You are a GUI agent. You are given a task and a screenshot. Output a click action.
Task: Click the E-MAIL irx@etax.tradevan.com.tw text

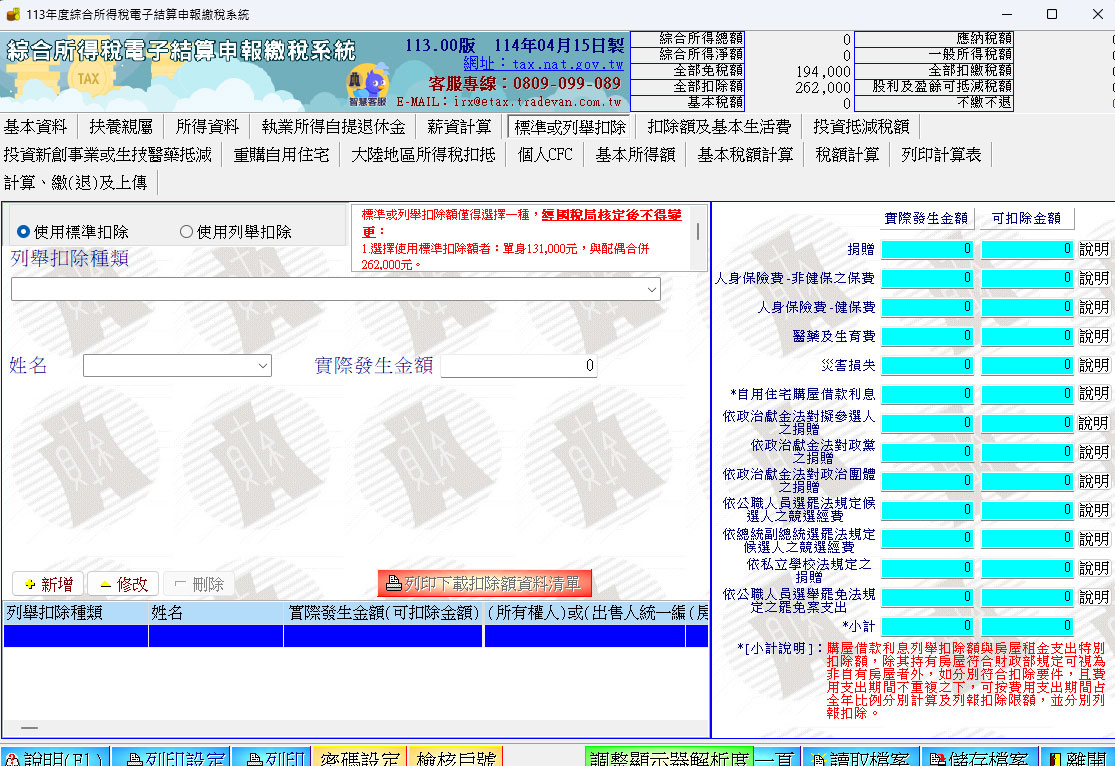[508, 102]
